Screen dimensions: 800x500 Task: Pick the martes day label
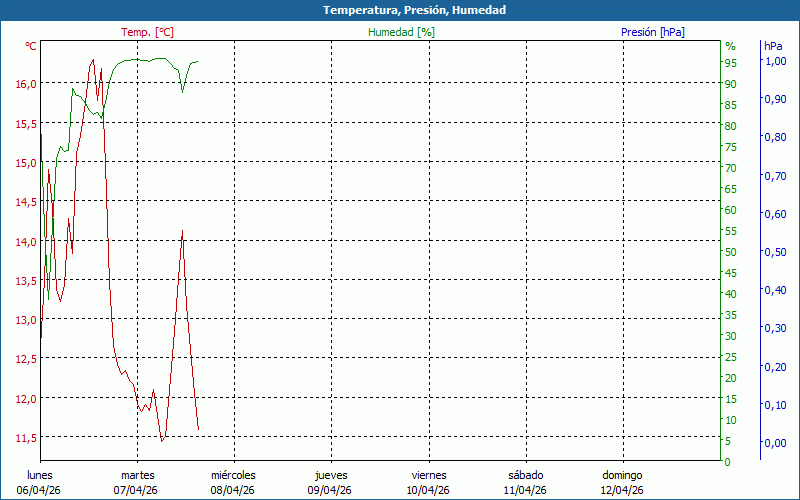(137, 475)
